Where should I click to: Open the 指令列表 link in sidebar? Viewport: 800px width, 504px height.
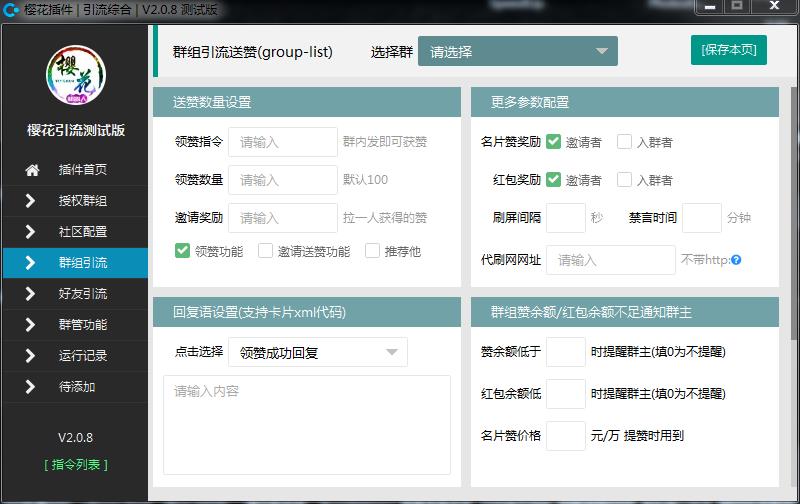(76, 465)
